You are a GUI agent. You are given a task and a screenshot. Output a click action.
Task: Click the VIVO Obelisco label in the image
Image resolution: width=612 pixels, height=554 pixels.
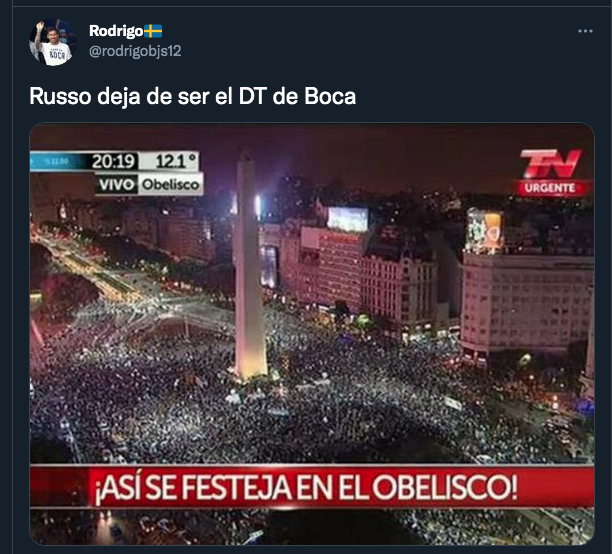150,184
